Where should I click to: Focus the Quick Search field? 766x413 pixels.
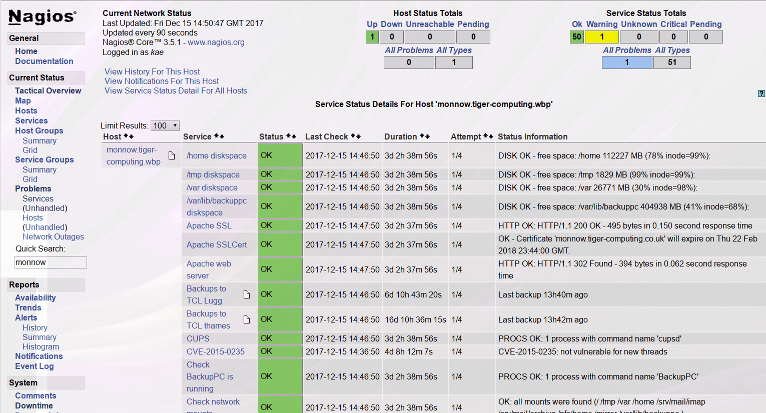coord(50,262)
